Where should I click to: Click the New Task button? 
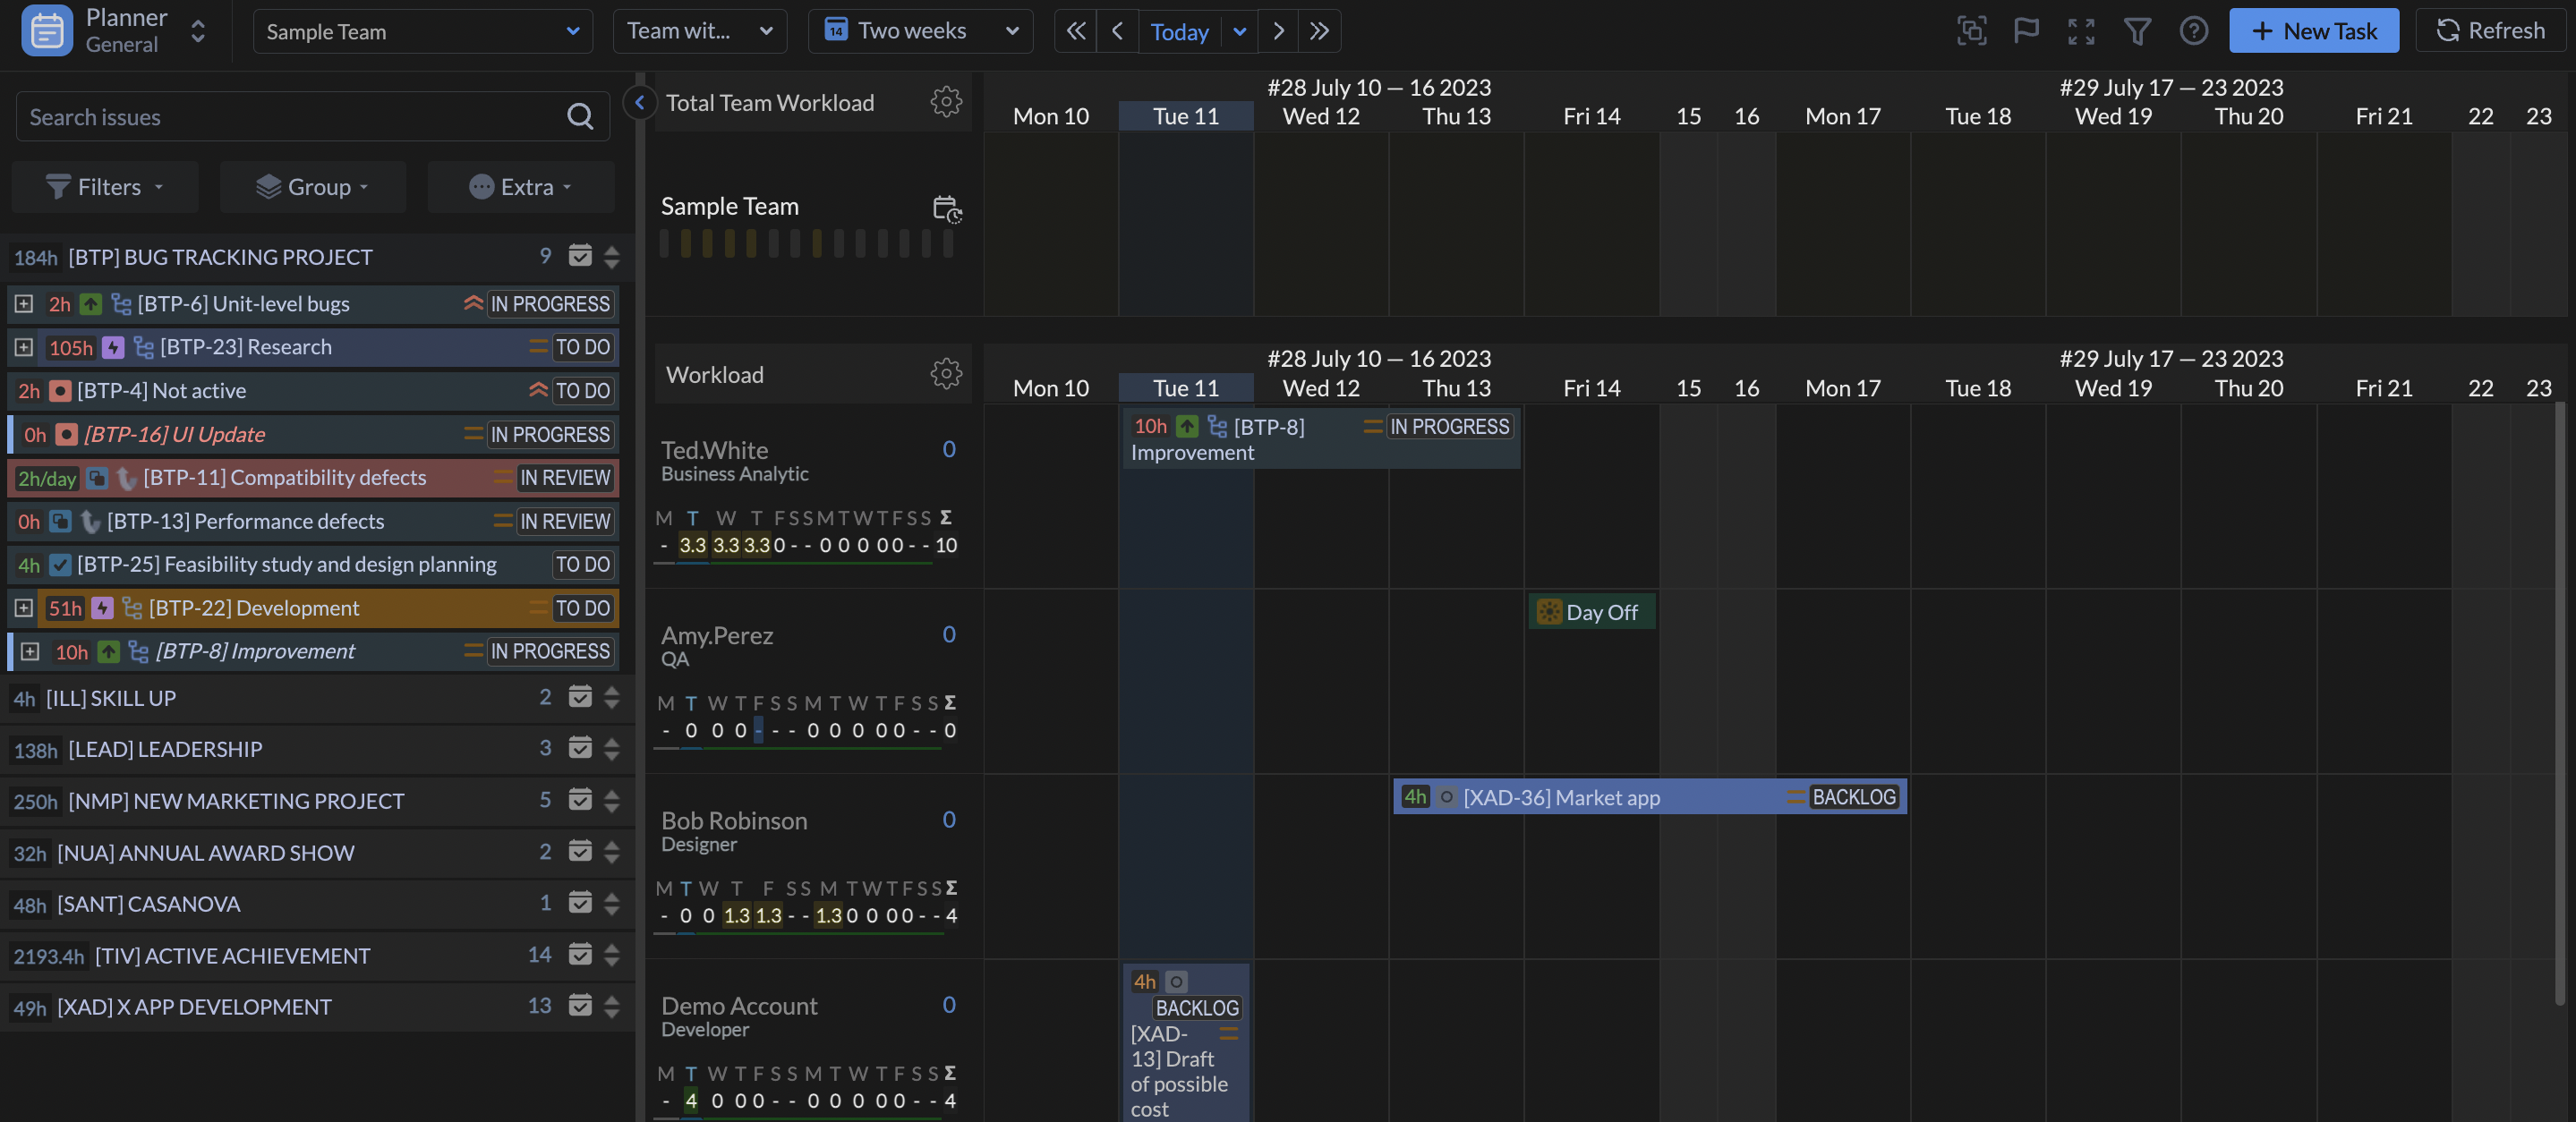(x=2313, y=31)
